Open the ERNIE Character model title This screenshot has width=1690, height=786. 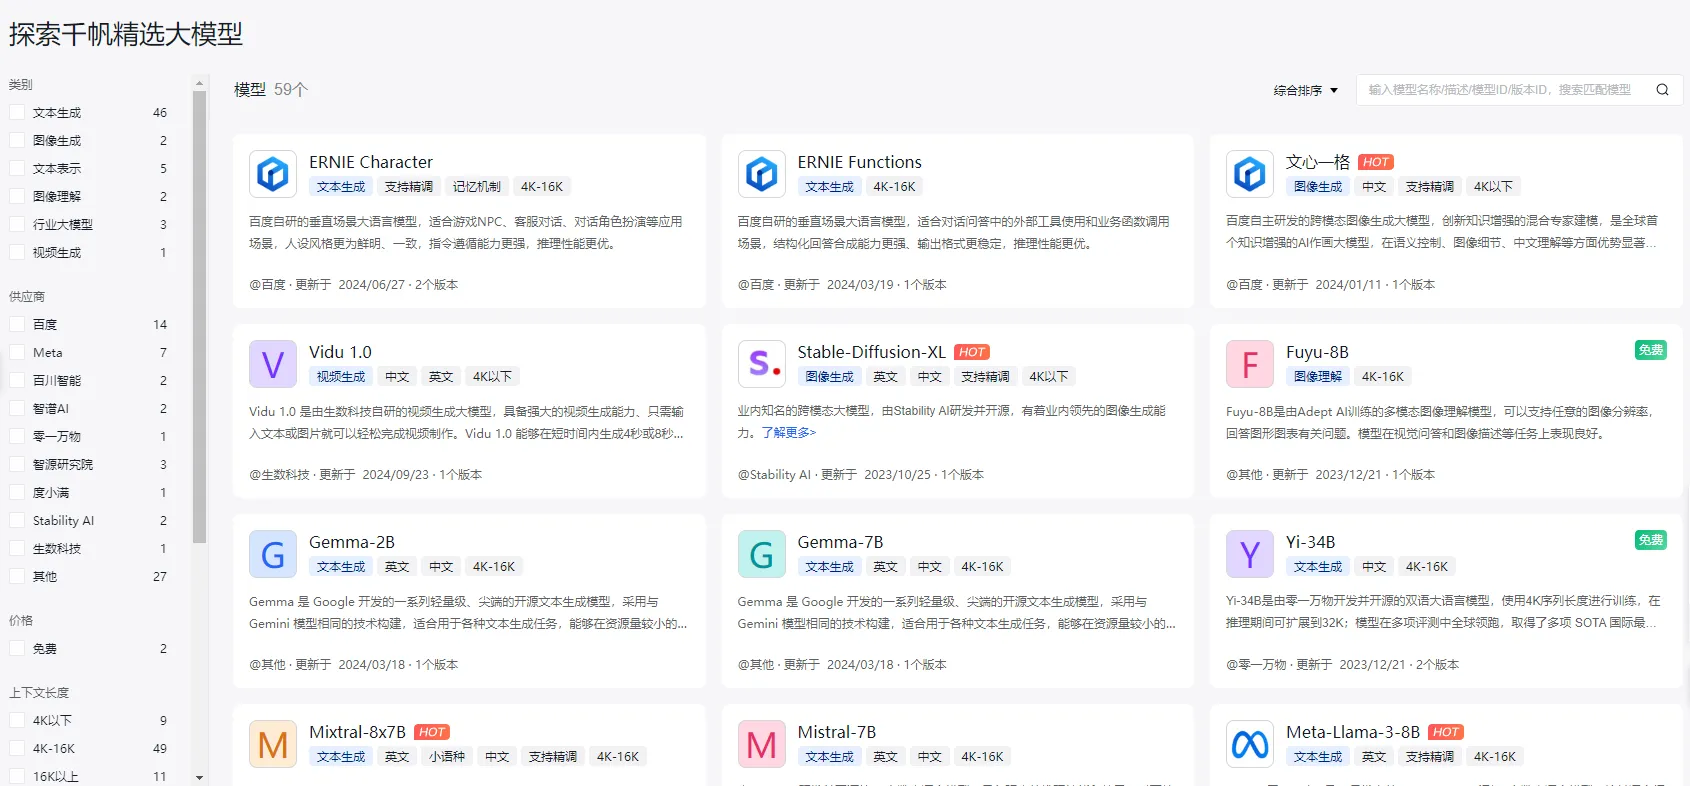[371, 162]
